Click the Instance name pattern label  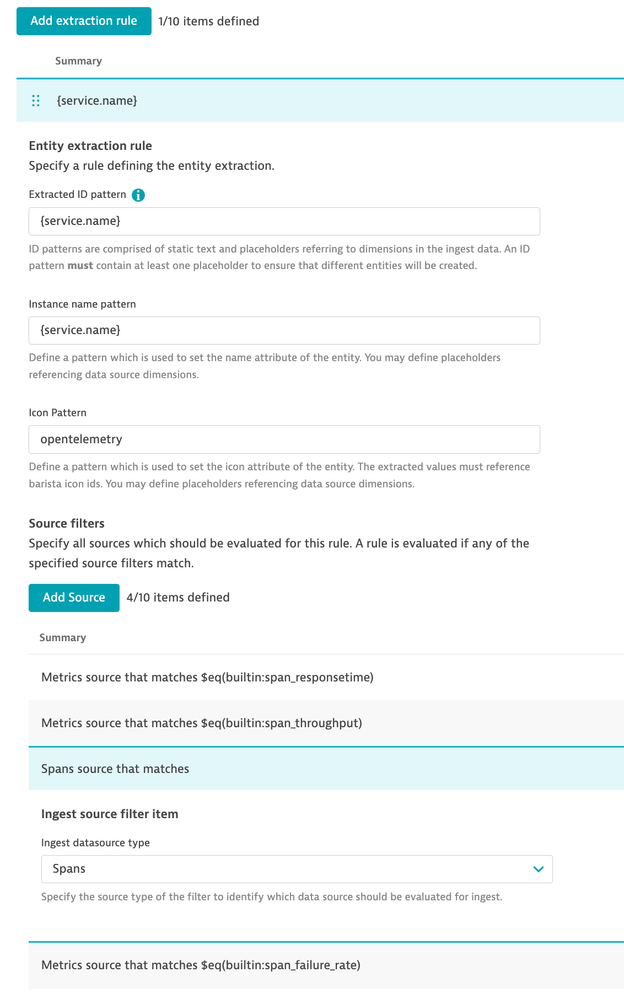tap(82, 304)
